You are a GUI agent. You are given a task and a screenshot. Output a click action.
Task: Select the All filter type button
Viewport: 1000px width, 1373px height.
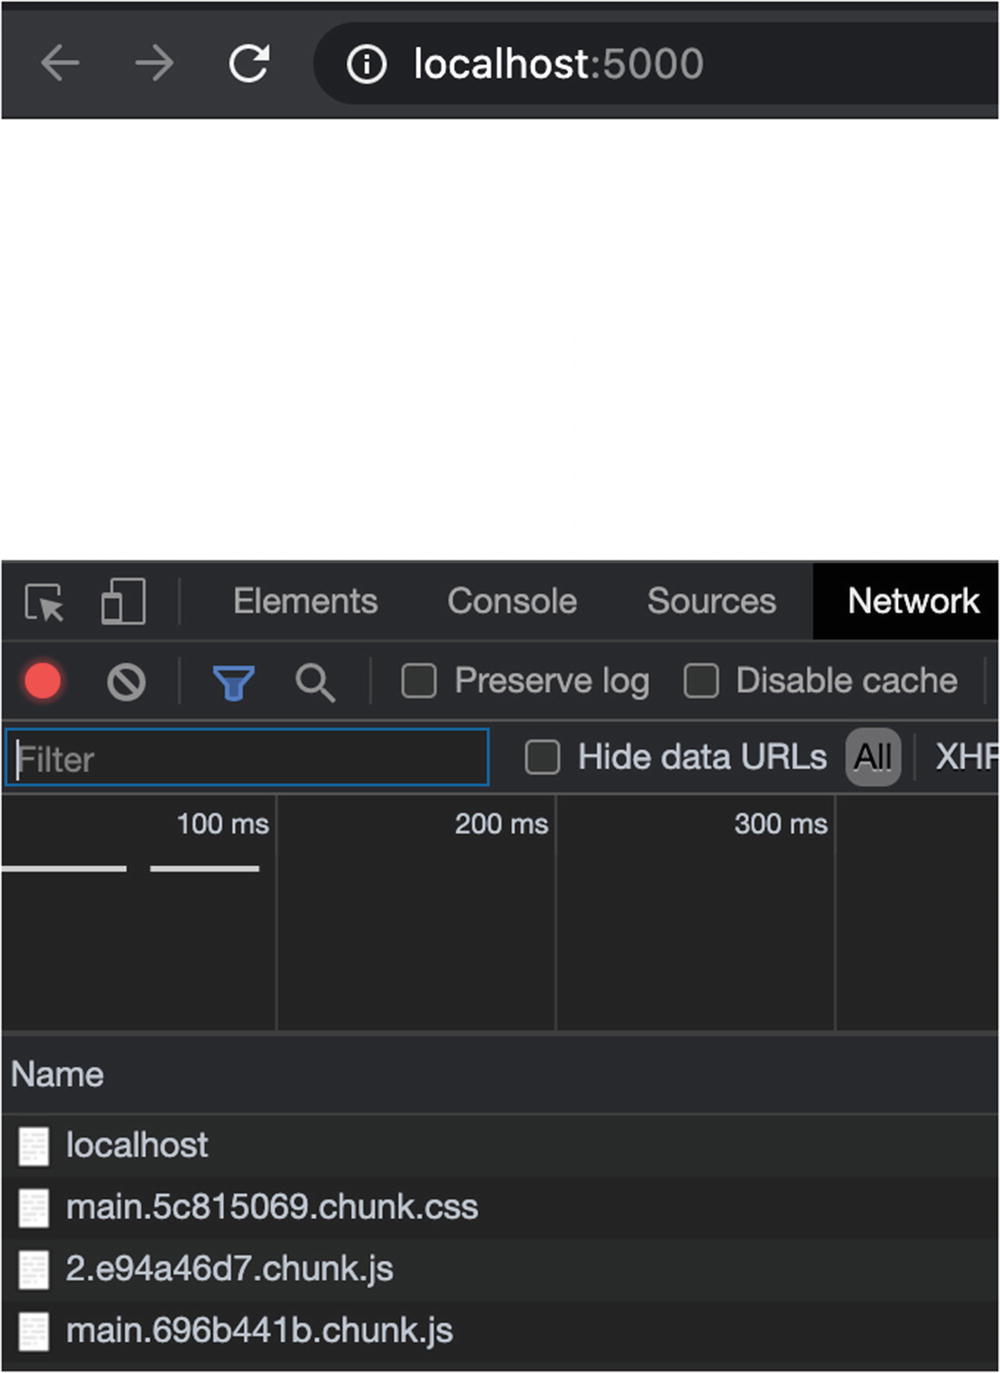(x=873, y=758)
